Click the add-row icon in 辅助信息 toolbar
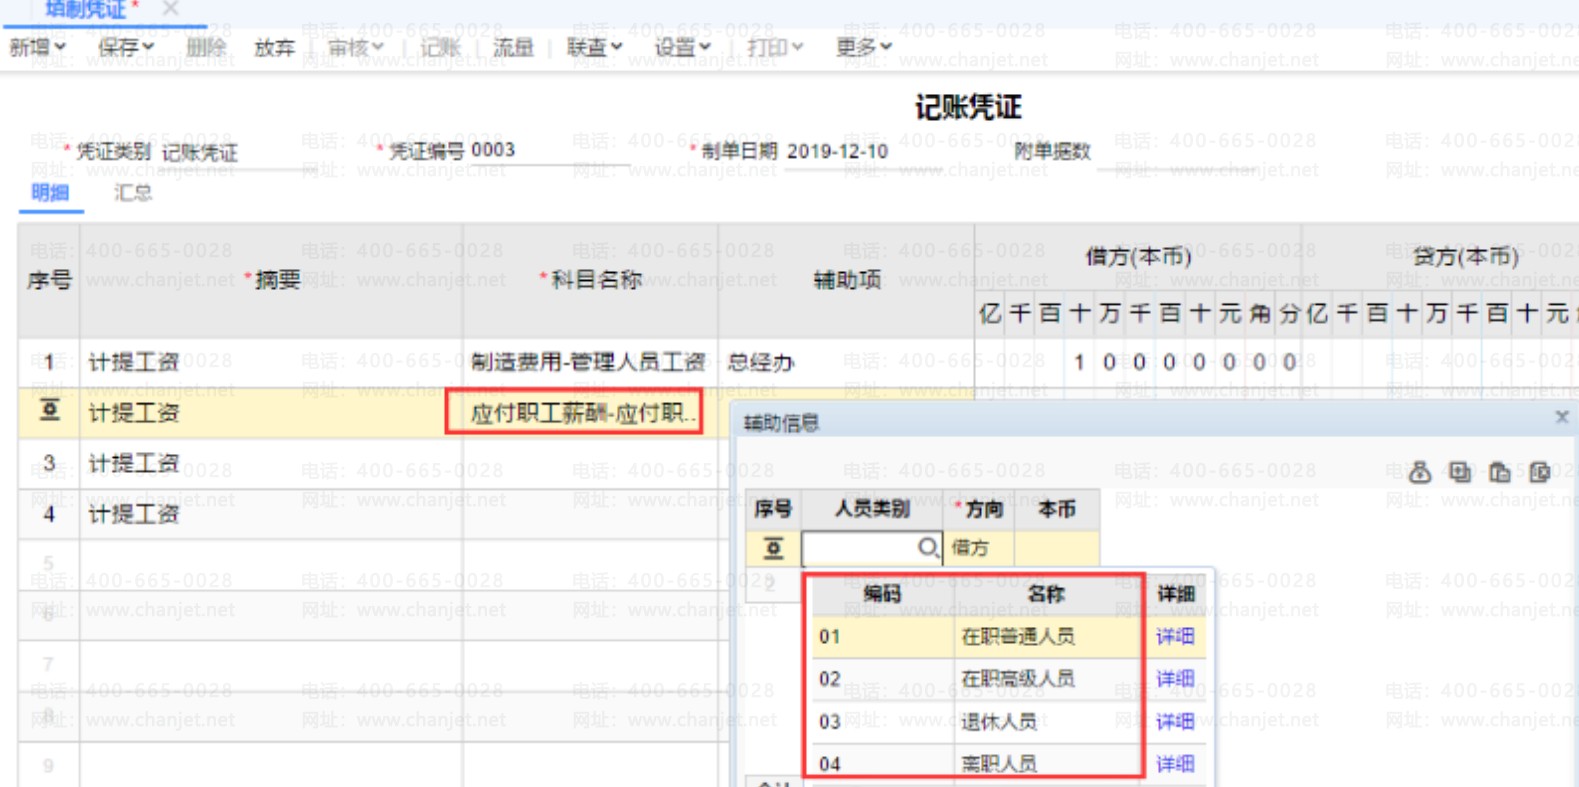 pos(1459,472)
